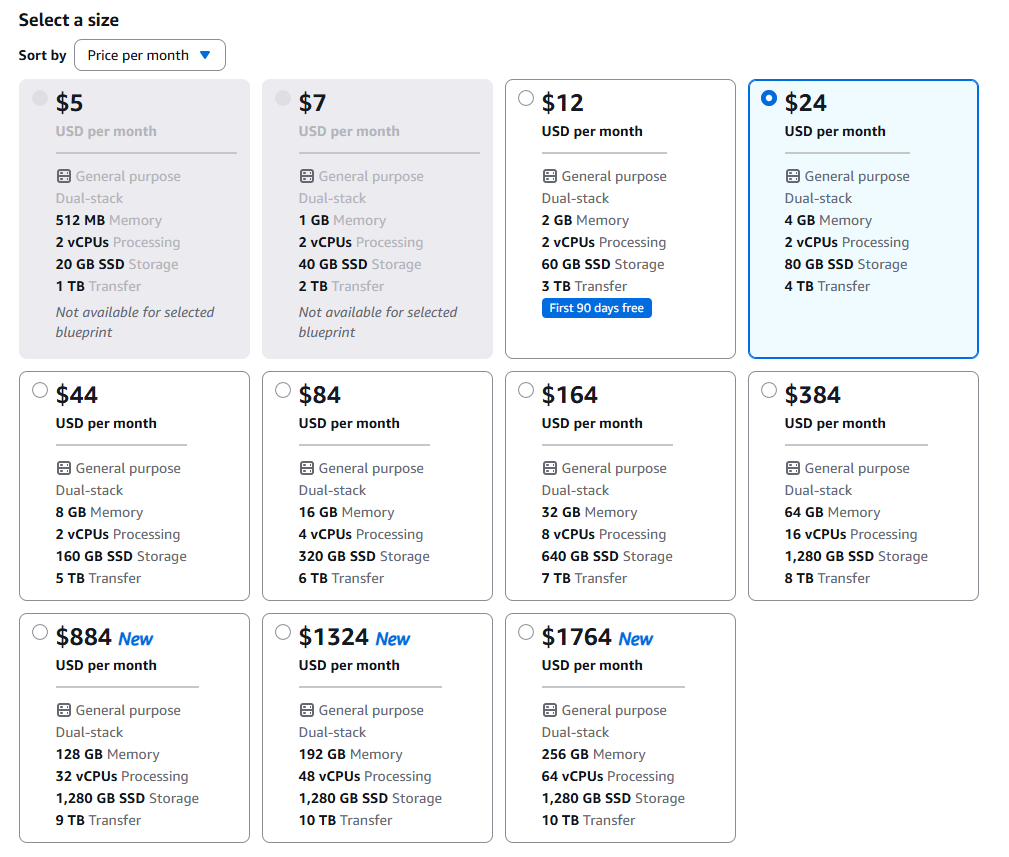
Task: Choose the $84 plan radio button
Action: 283,390
